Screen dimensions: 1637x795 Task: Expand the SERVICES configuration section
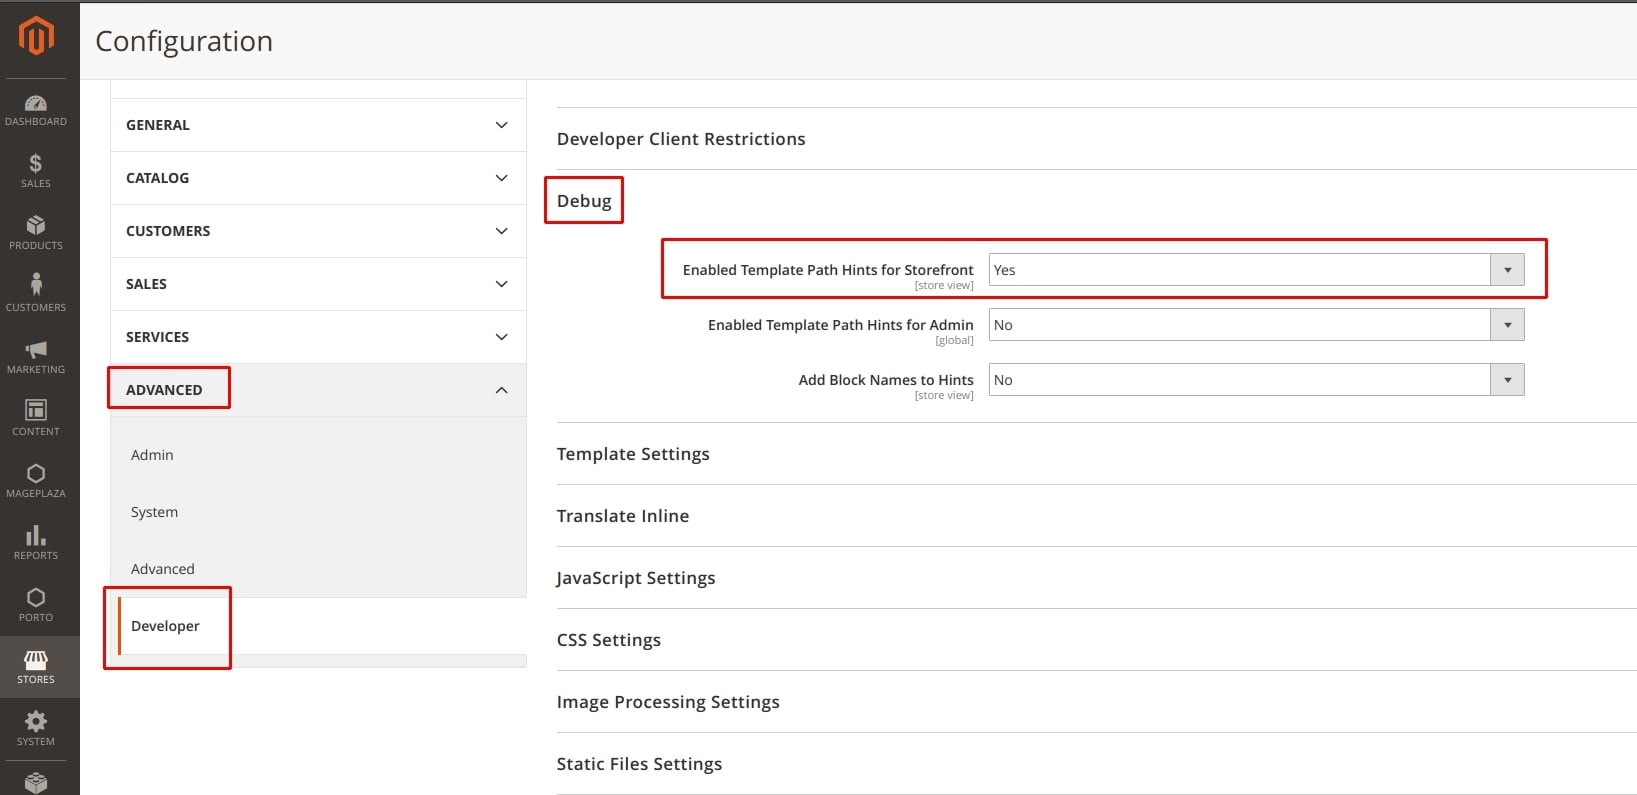[318, 337]
